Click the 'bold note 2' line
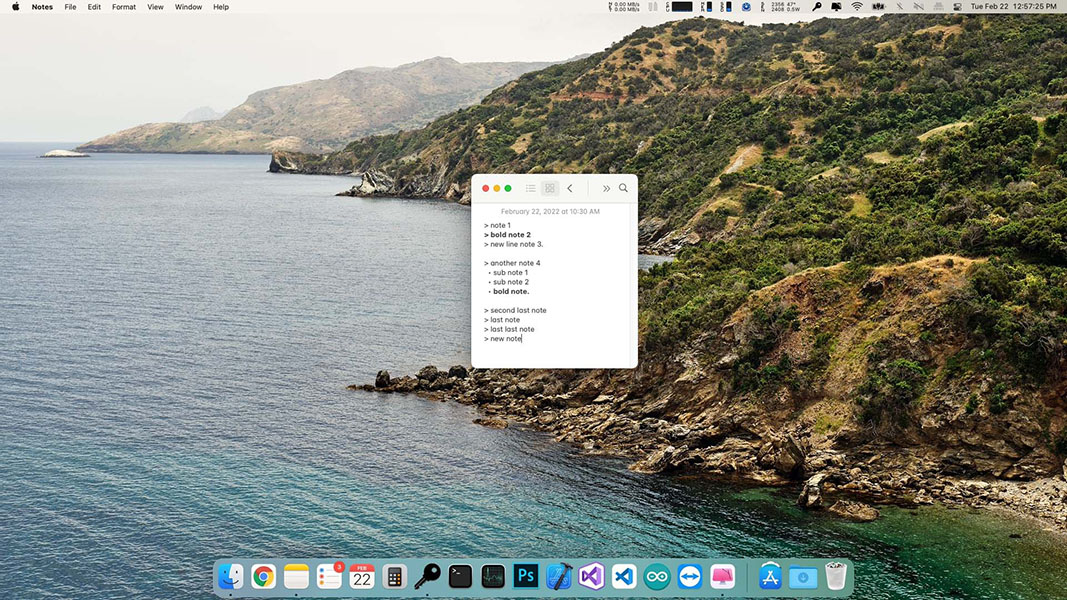Viewport: 1067px width, 600px height. click(510, 235)
